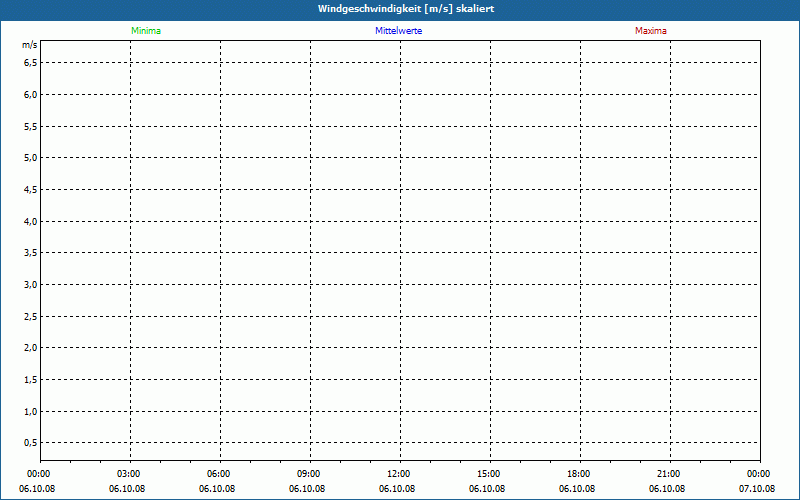Click the 21:00 time axis label
The height and width of the screenshot is (500, 800).
668,474
